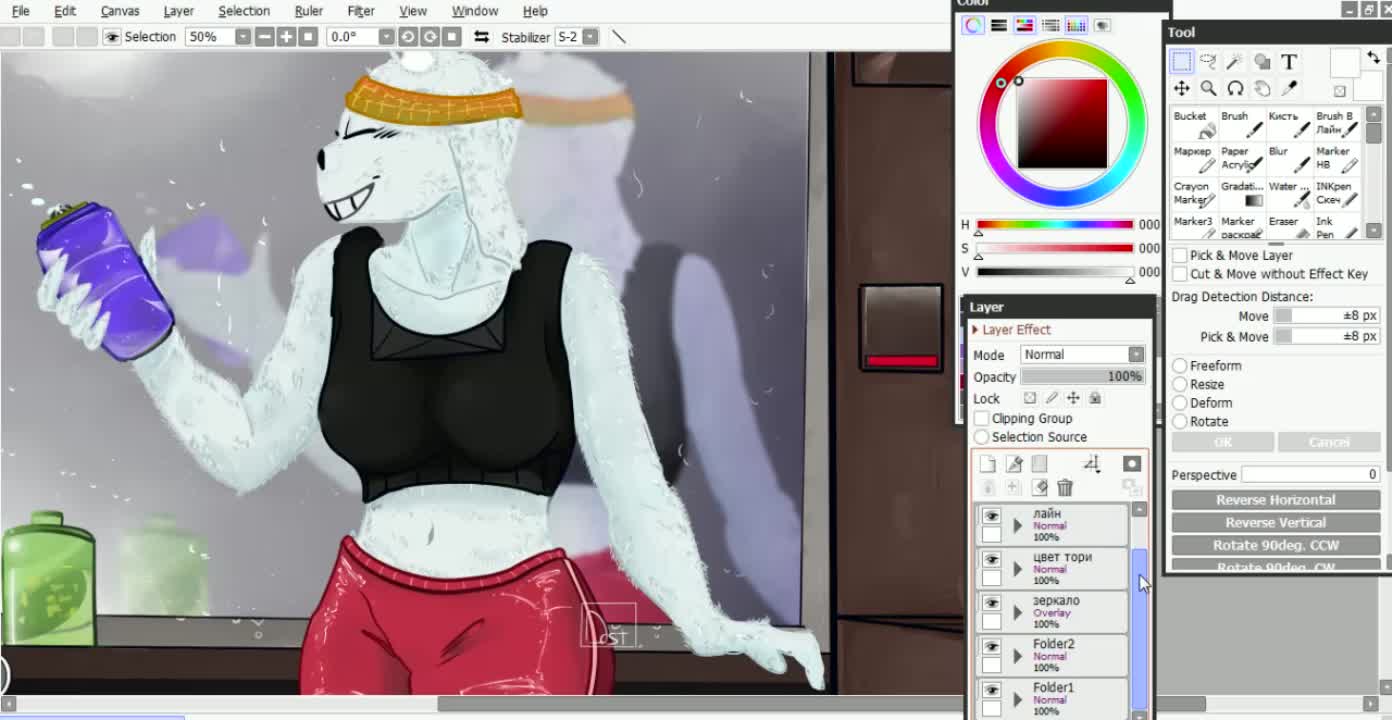Click the zoom in plus button
The width and height of the screenshot is (1392, 720).
coord(286,37)
